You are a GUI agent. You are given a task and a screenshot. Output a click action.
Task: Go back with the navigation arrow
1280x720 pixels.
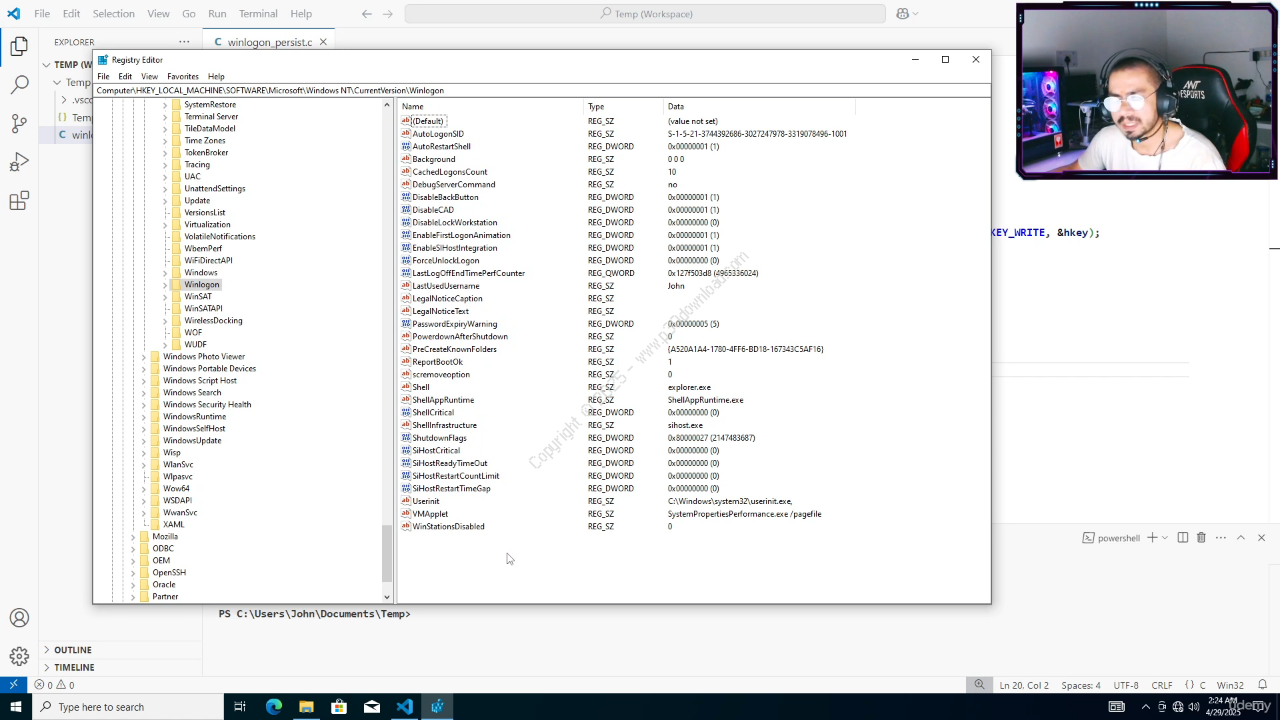pyautogui.click(x=366, y=14)
